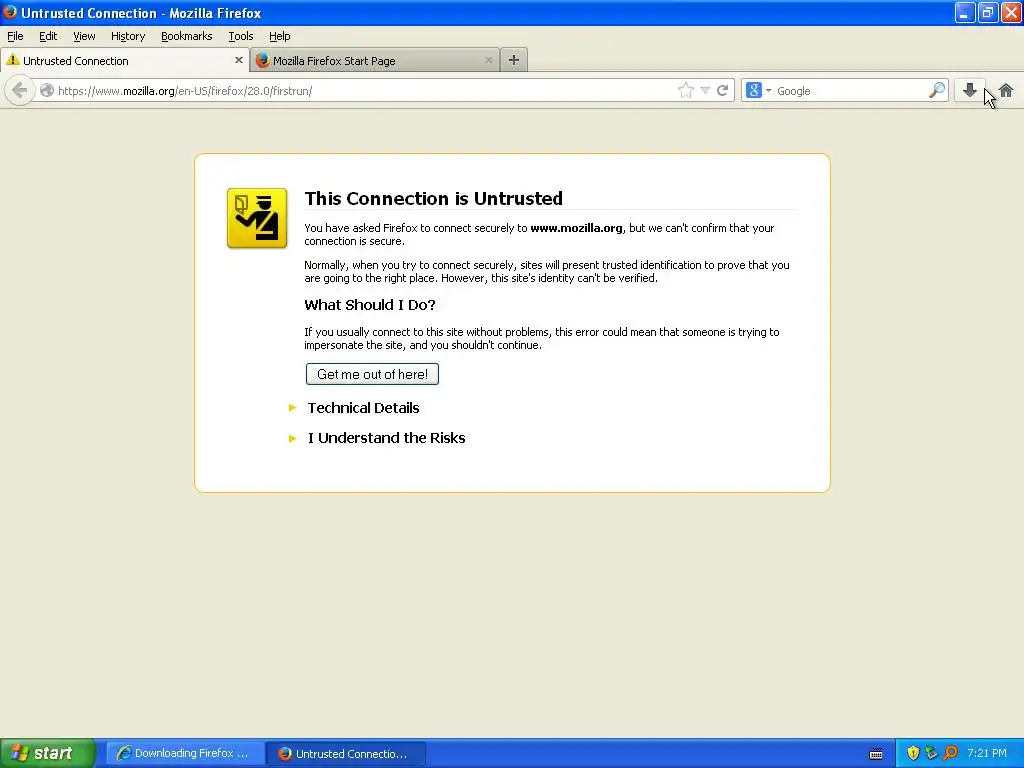
Task: Click the yellow passport officer warning icon
Action: pyautogui.click(x=257, y=218)
